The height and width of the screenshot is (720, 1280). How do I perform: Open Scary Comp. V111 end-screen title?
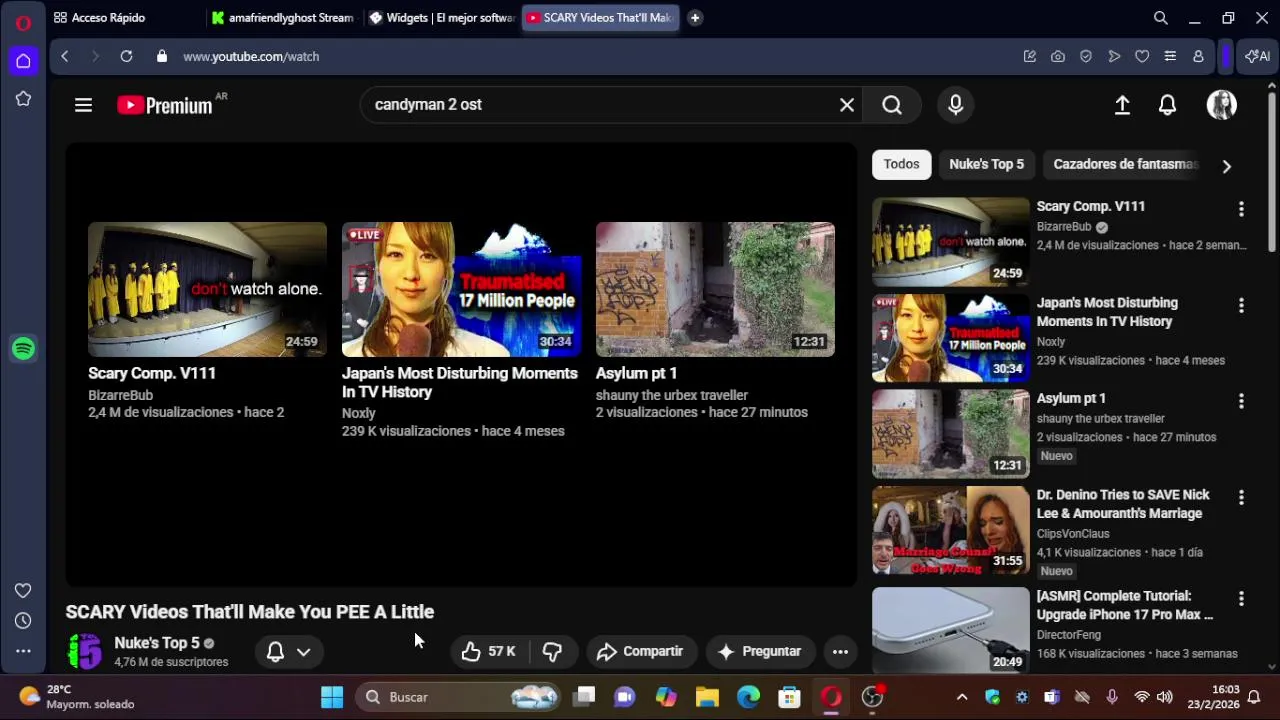(152, 373)
